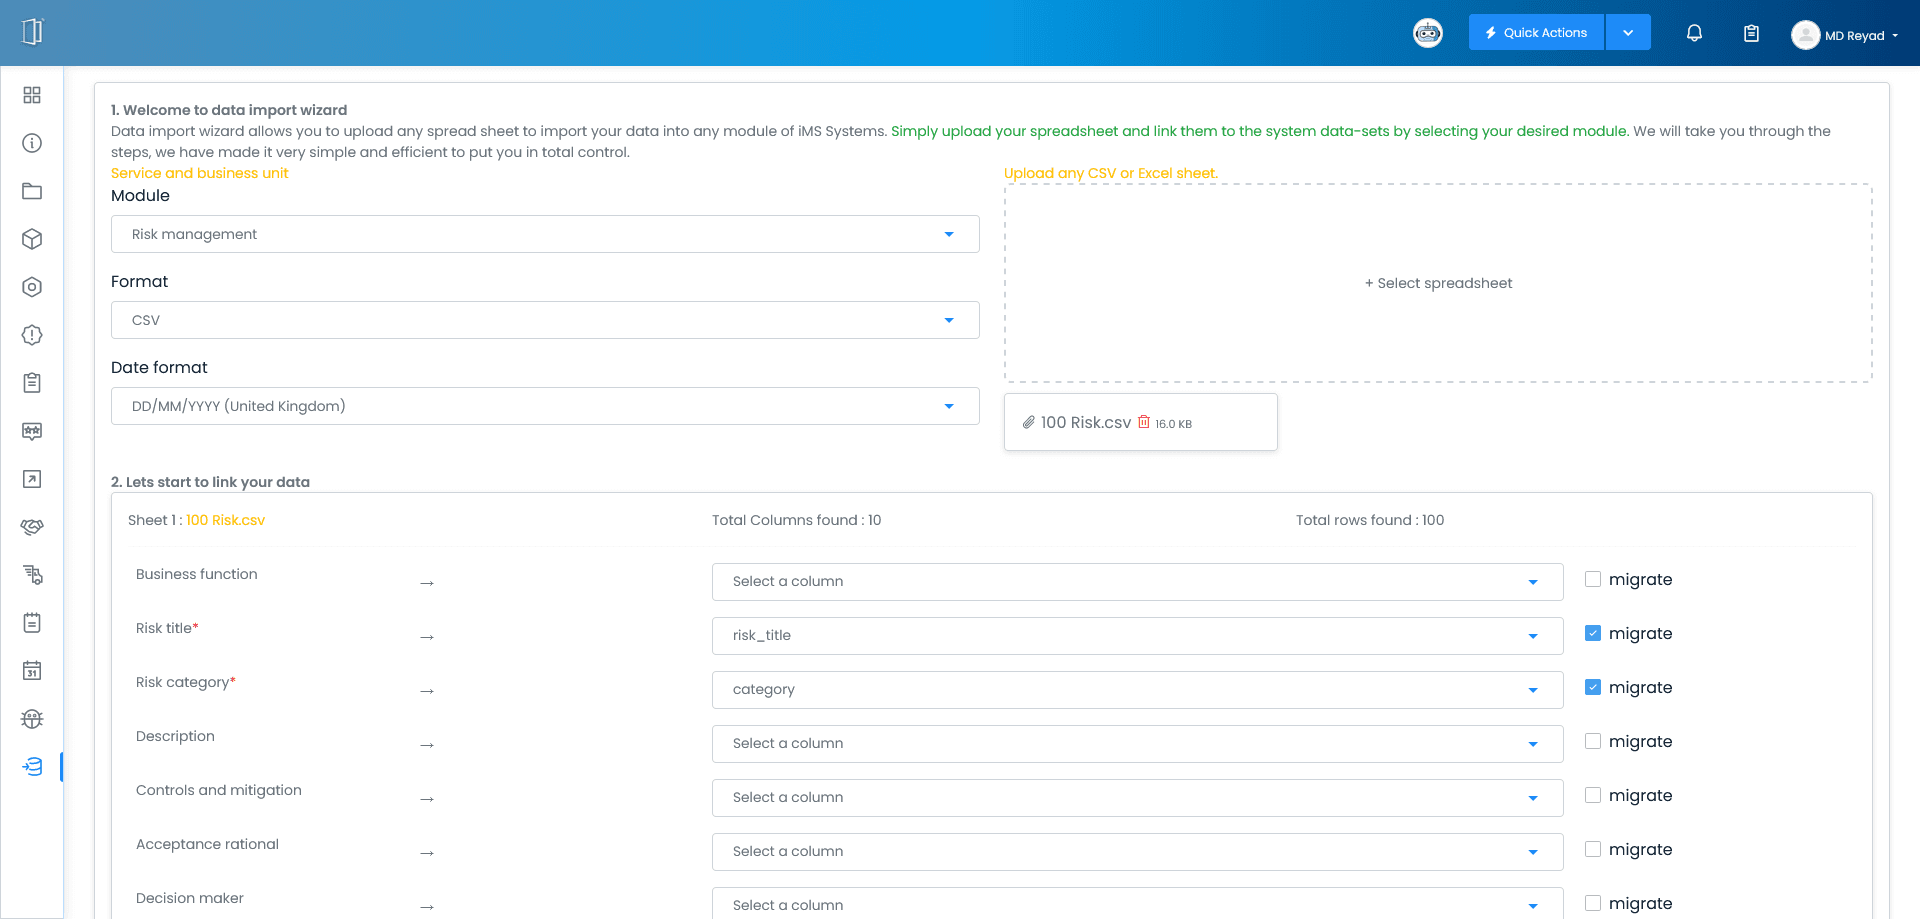Uncheck migrate for Risk title
The width and height of the screenshot is (1920, 919).
point(1593,633)
